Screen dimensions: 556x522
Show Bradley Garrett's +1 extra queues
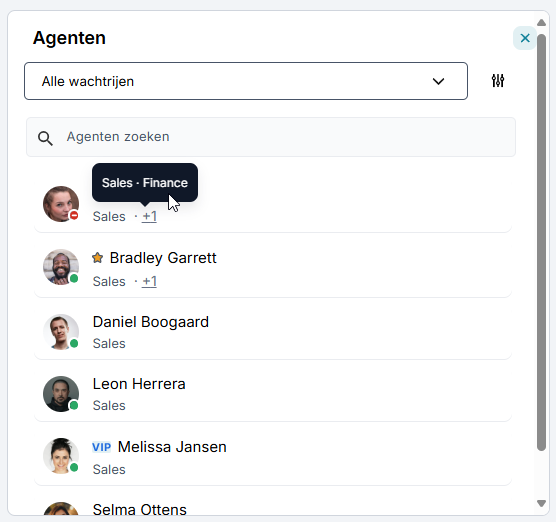149,281
